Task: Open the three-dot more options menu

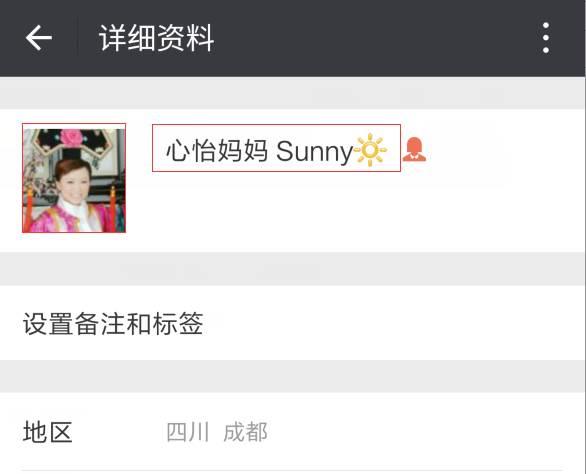Action: click(x=546, y=38)
